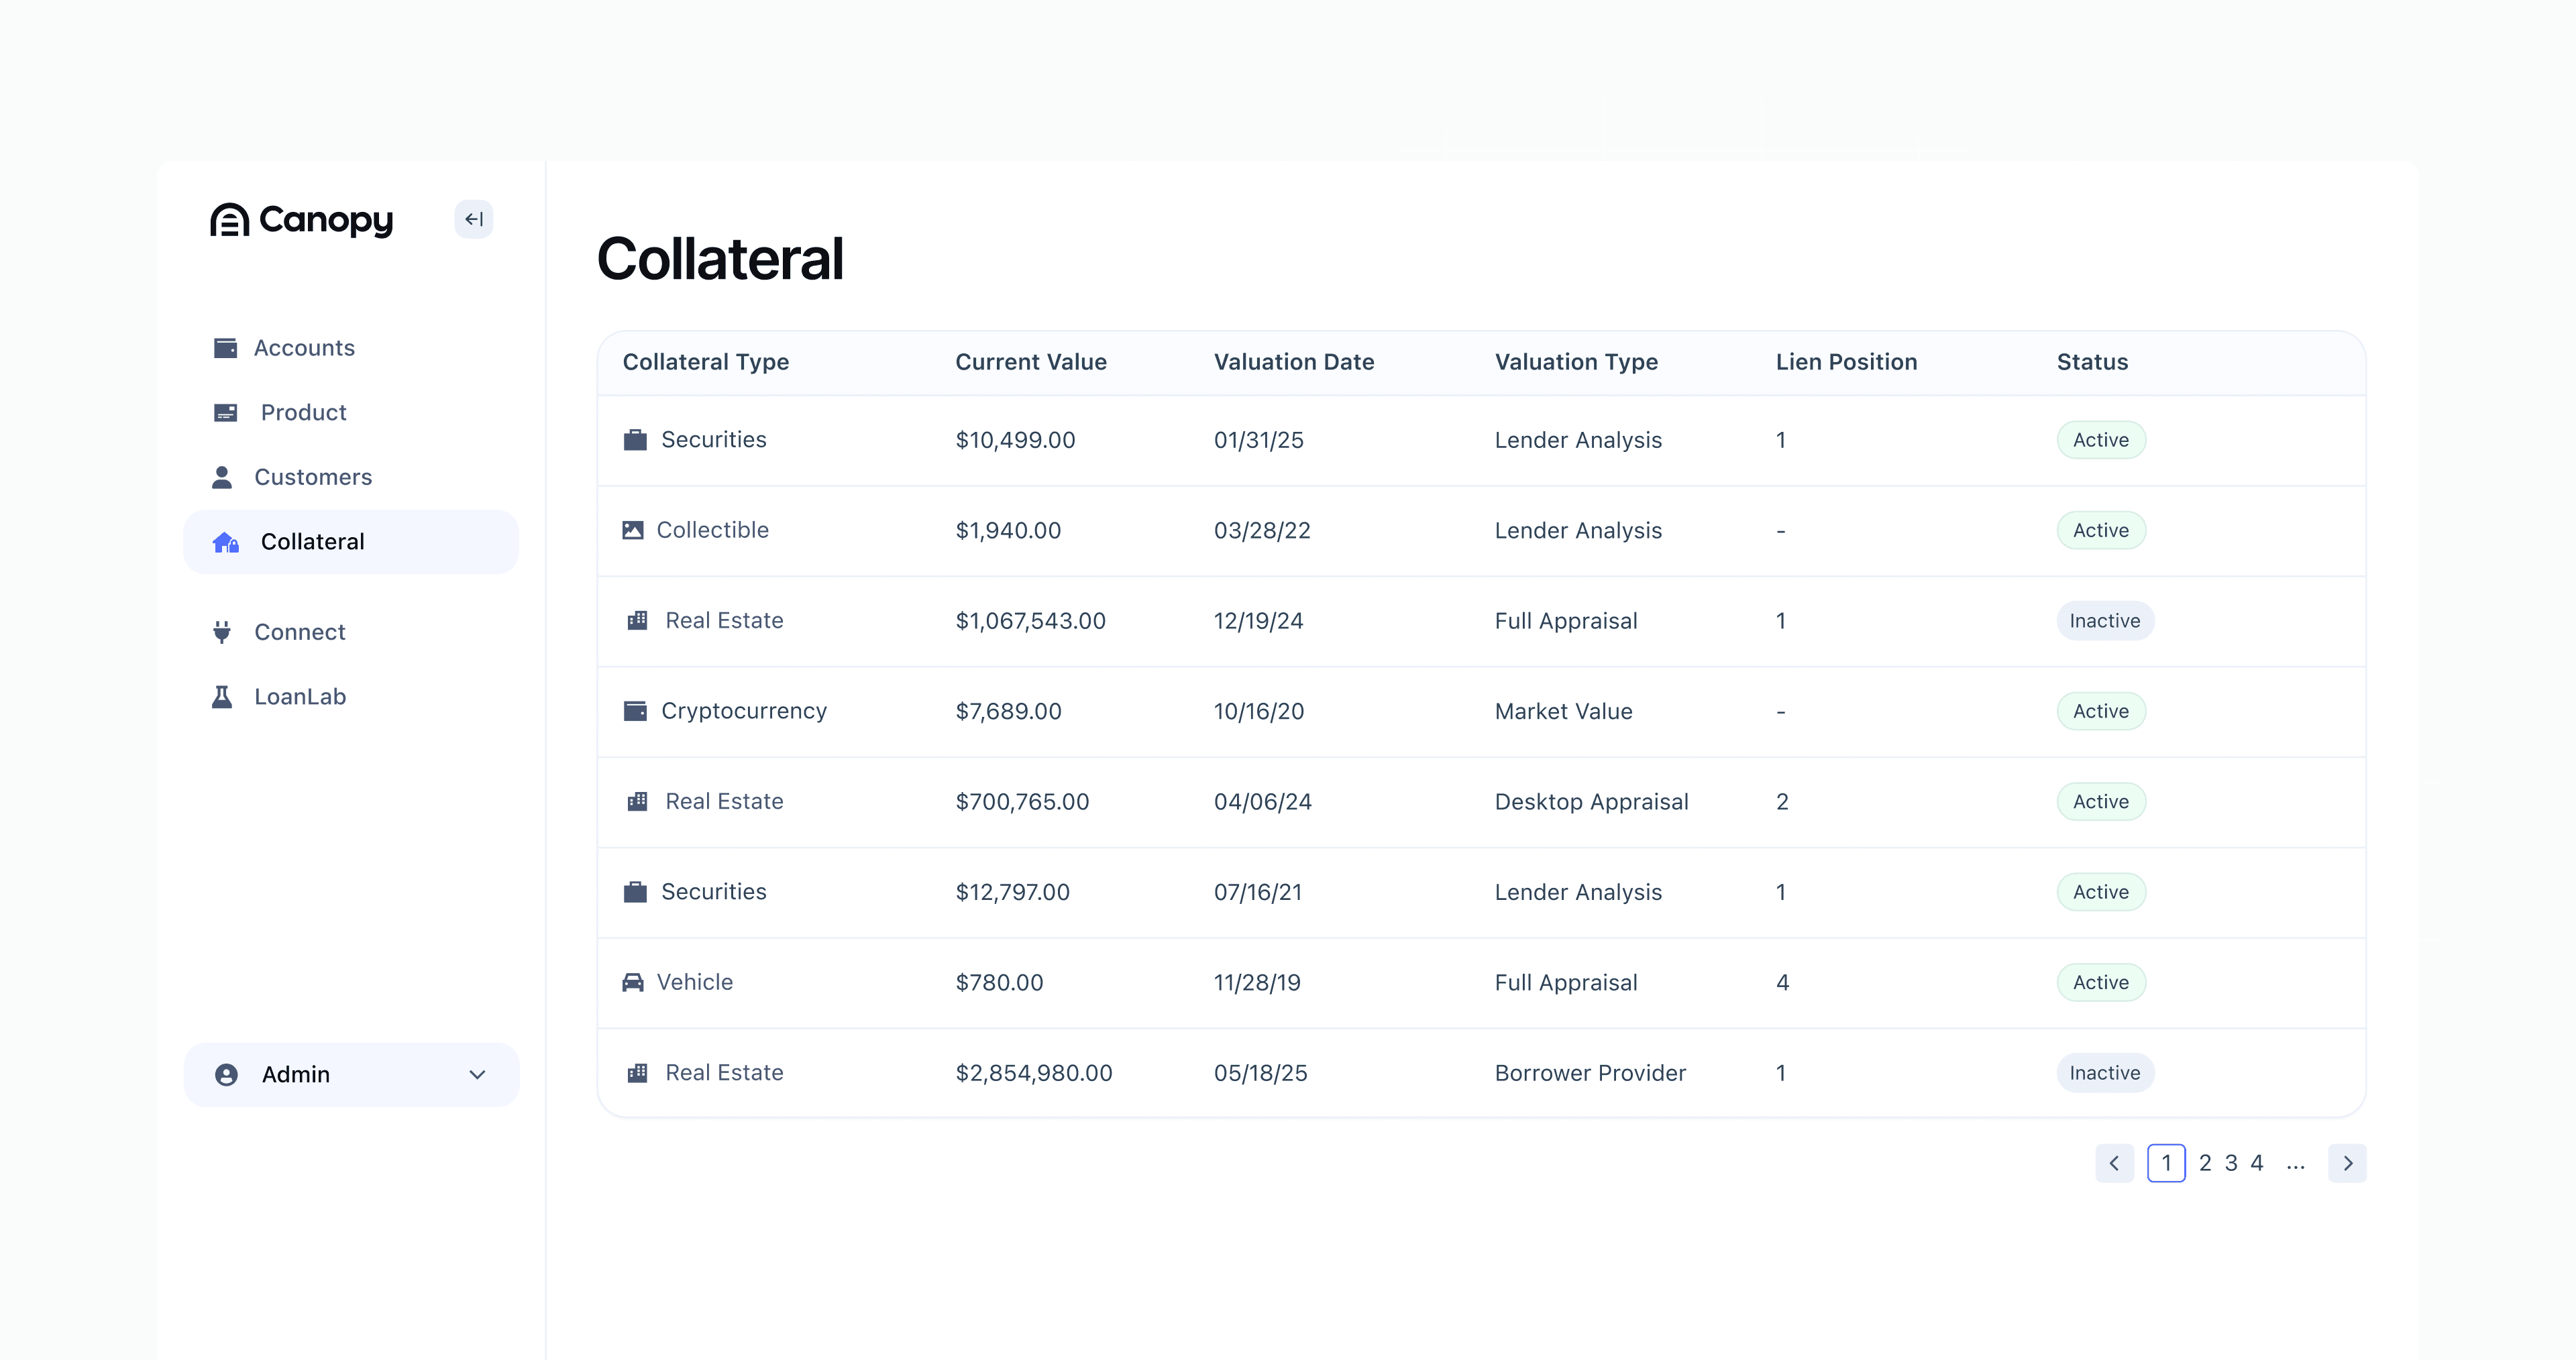2576x1360 pixels.
Task: Select page 3 in pagination
Action: (x=2231, y=1164)
